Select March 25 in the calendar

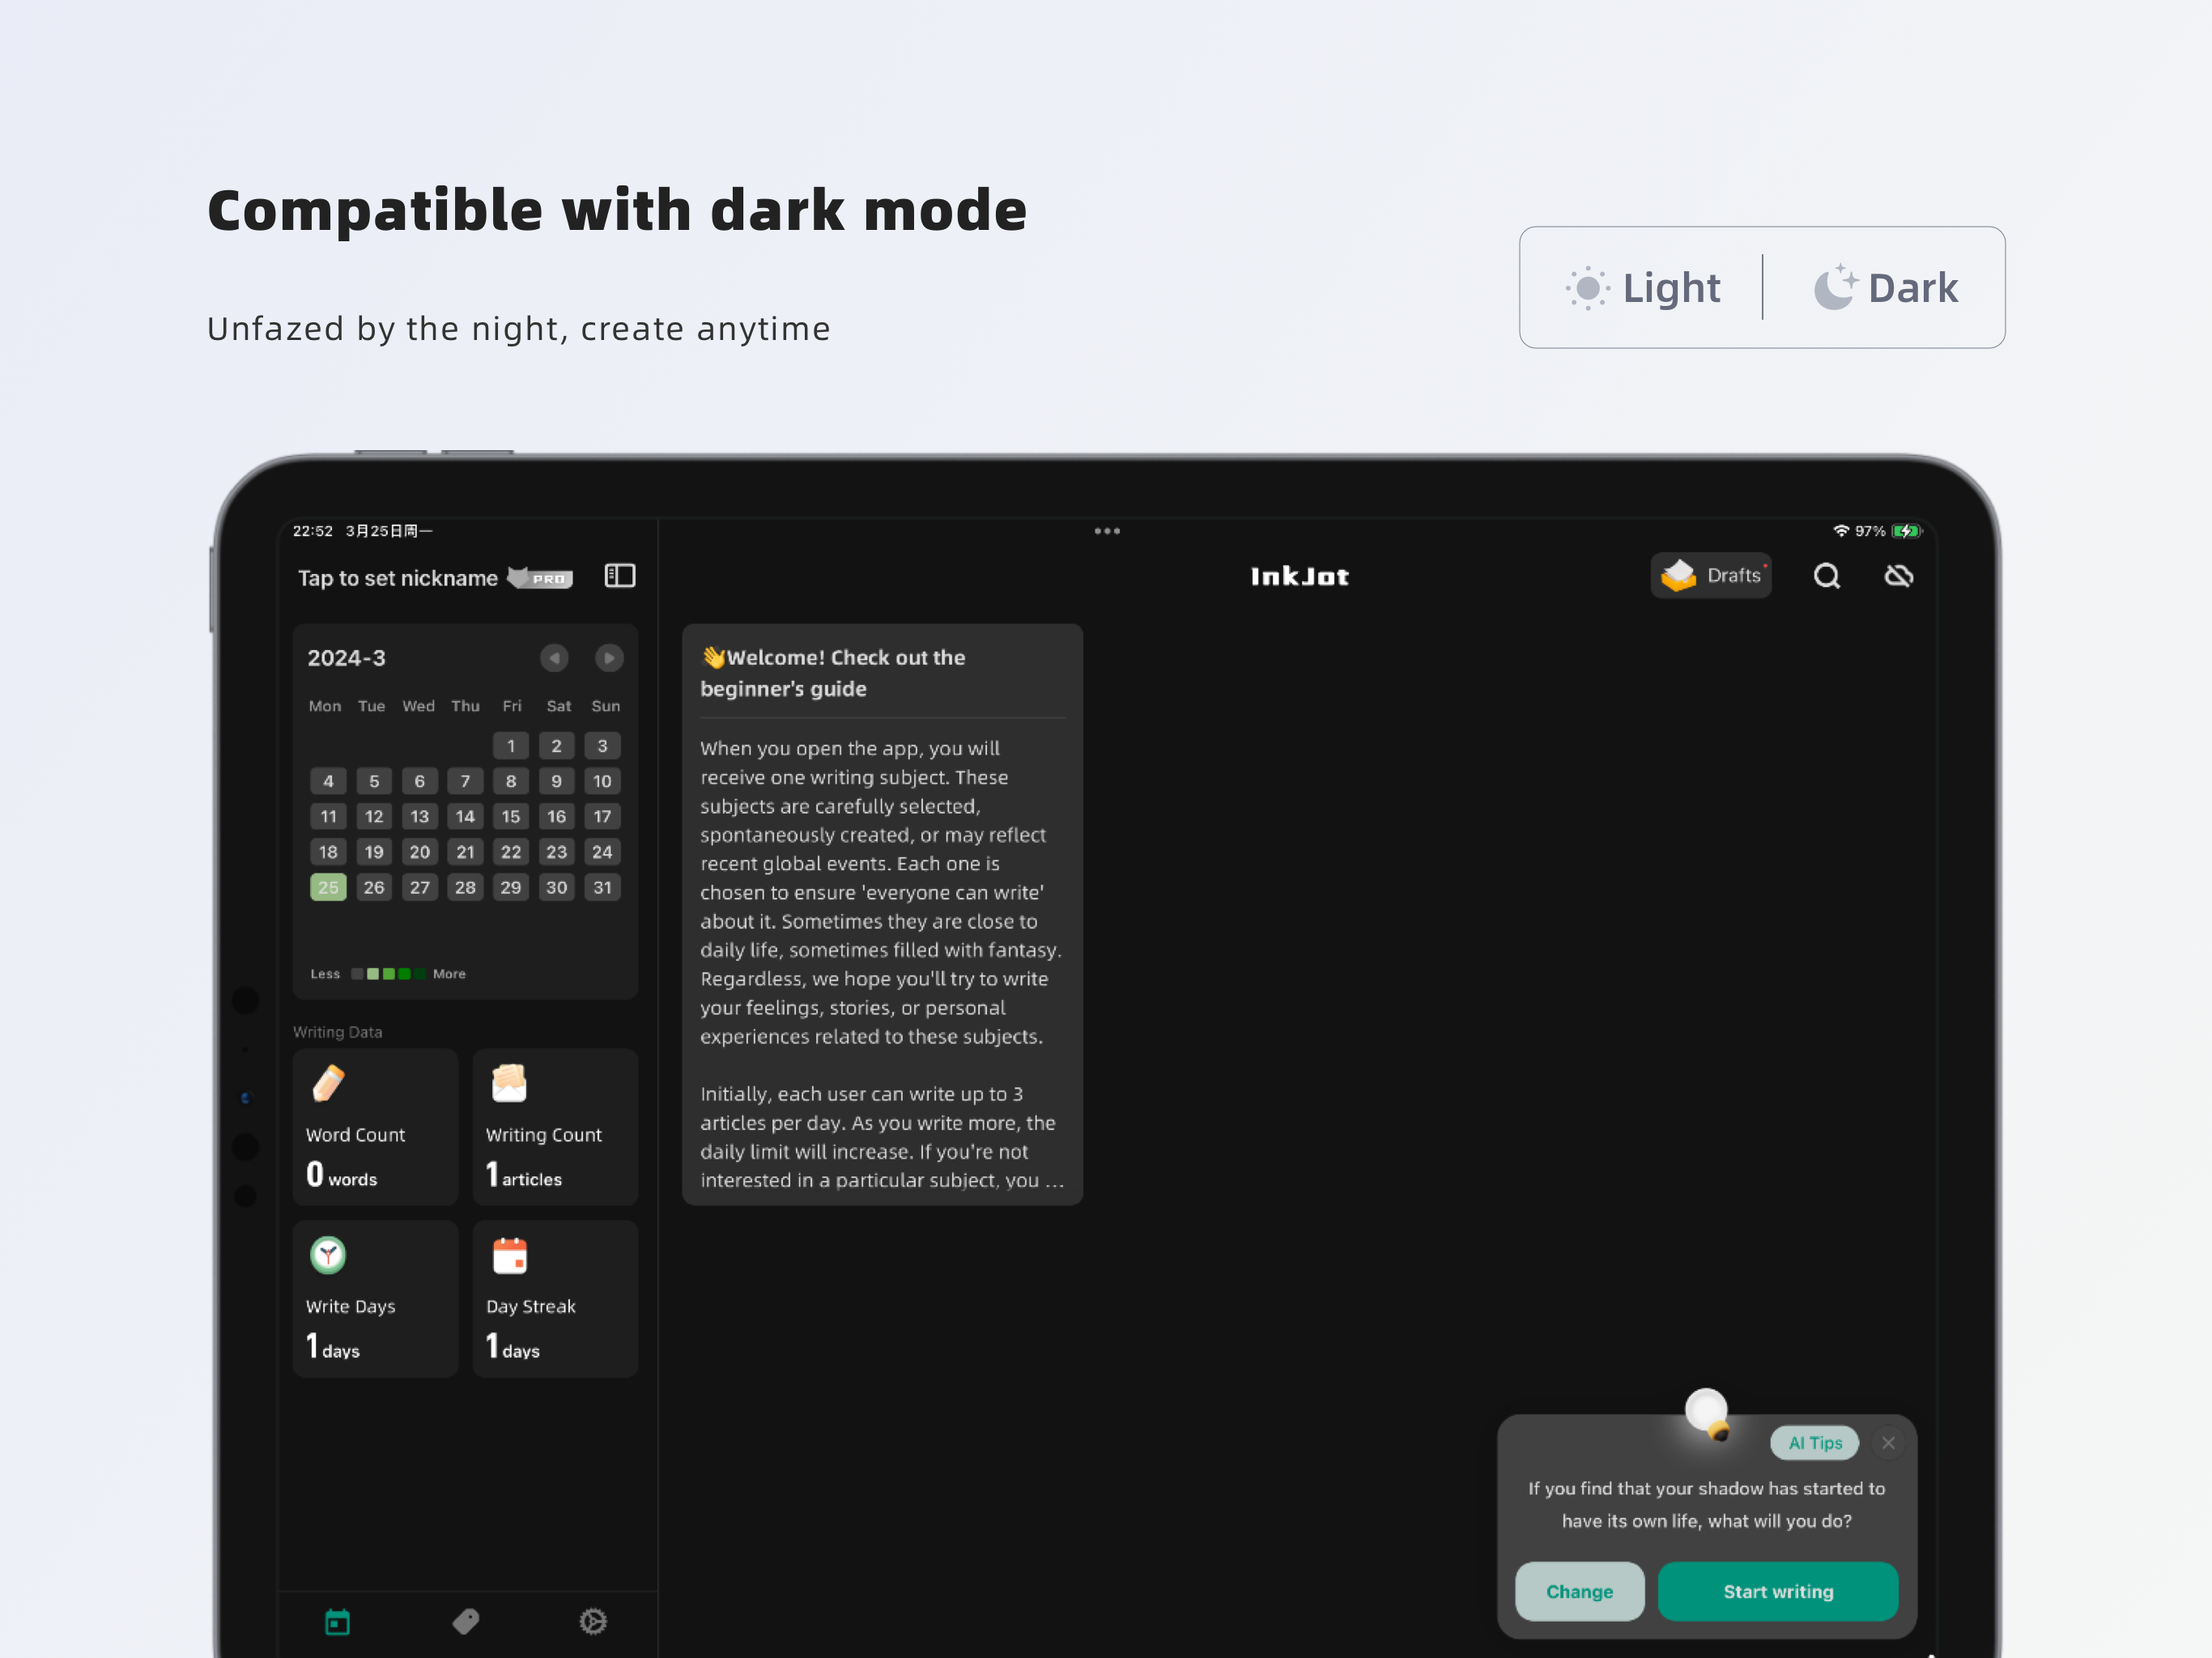pyautogui.click(x=328, y=887)
